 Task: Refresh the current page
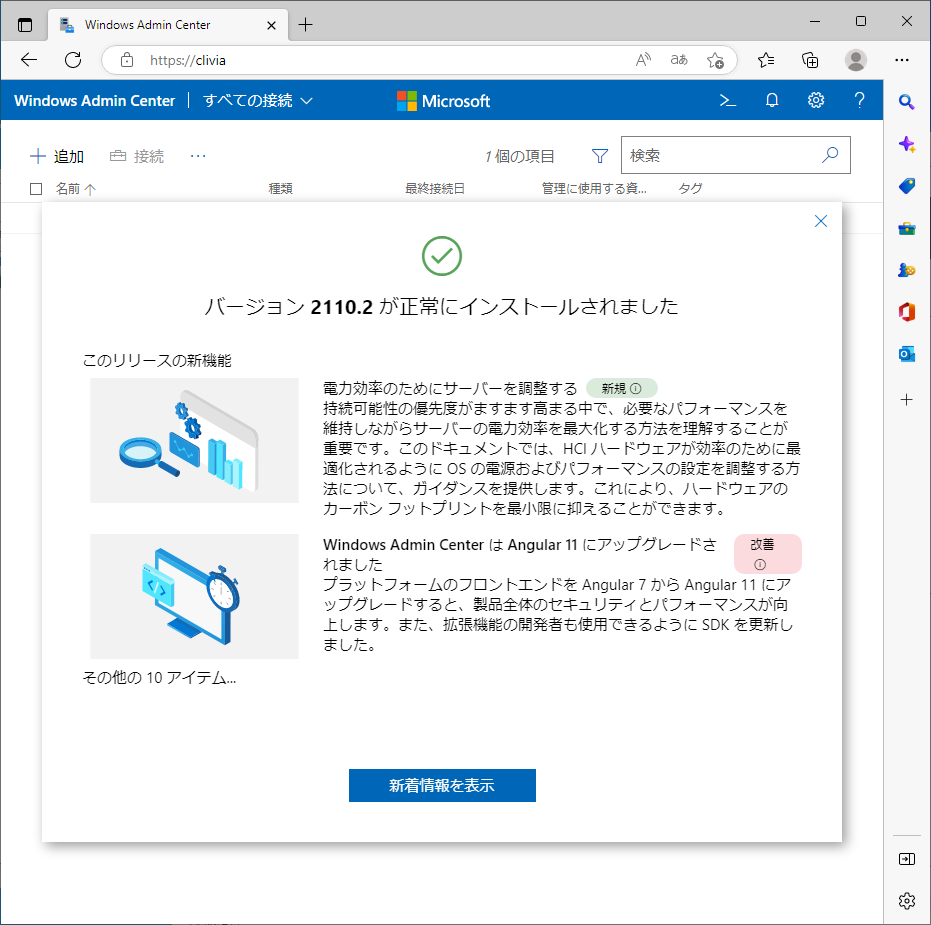click(73, 60)
